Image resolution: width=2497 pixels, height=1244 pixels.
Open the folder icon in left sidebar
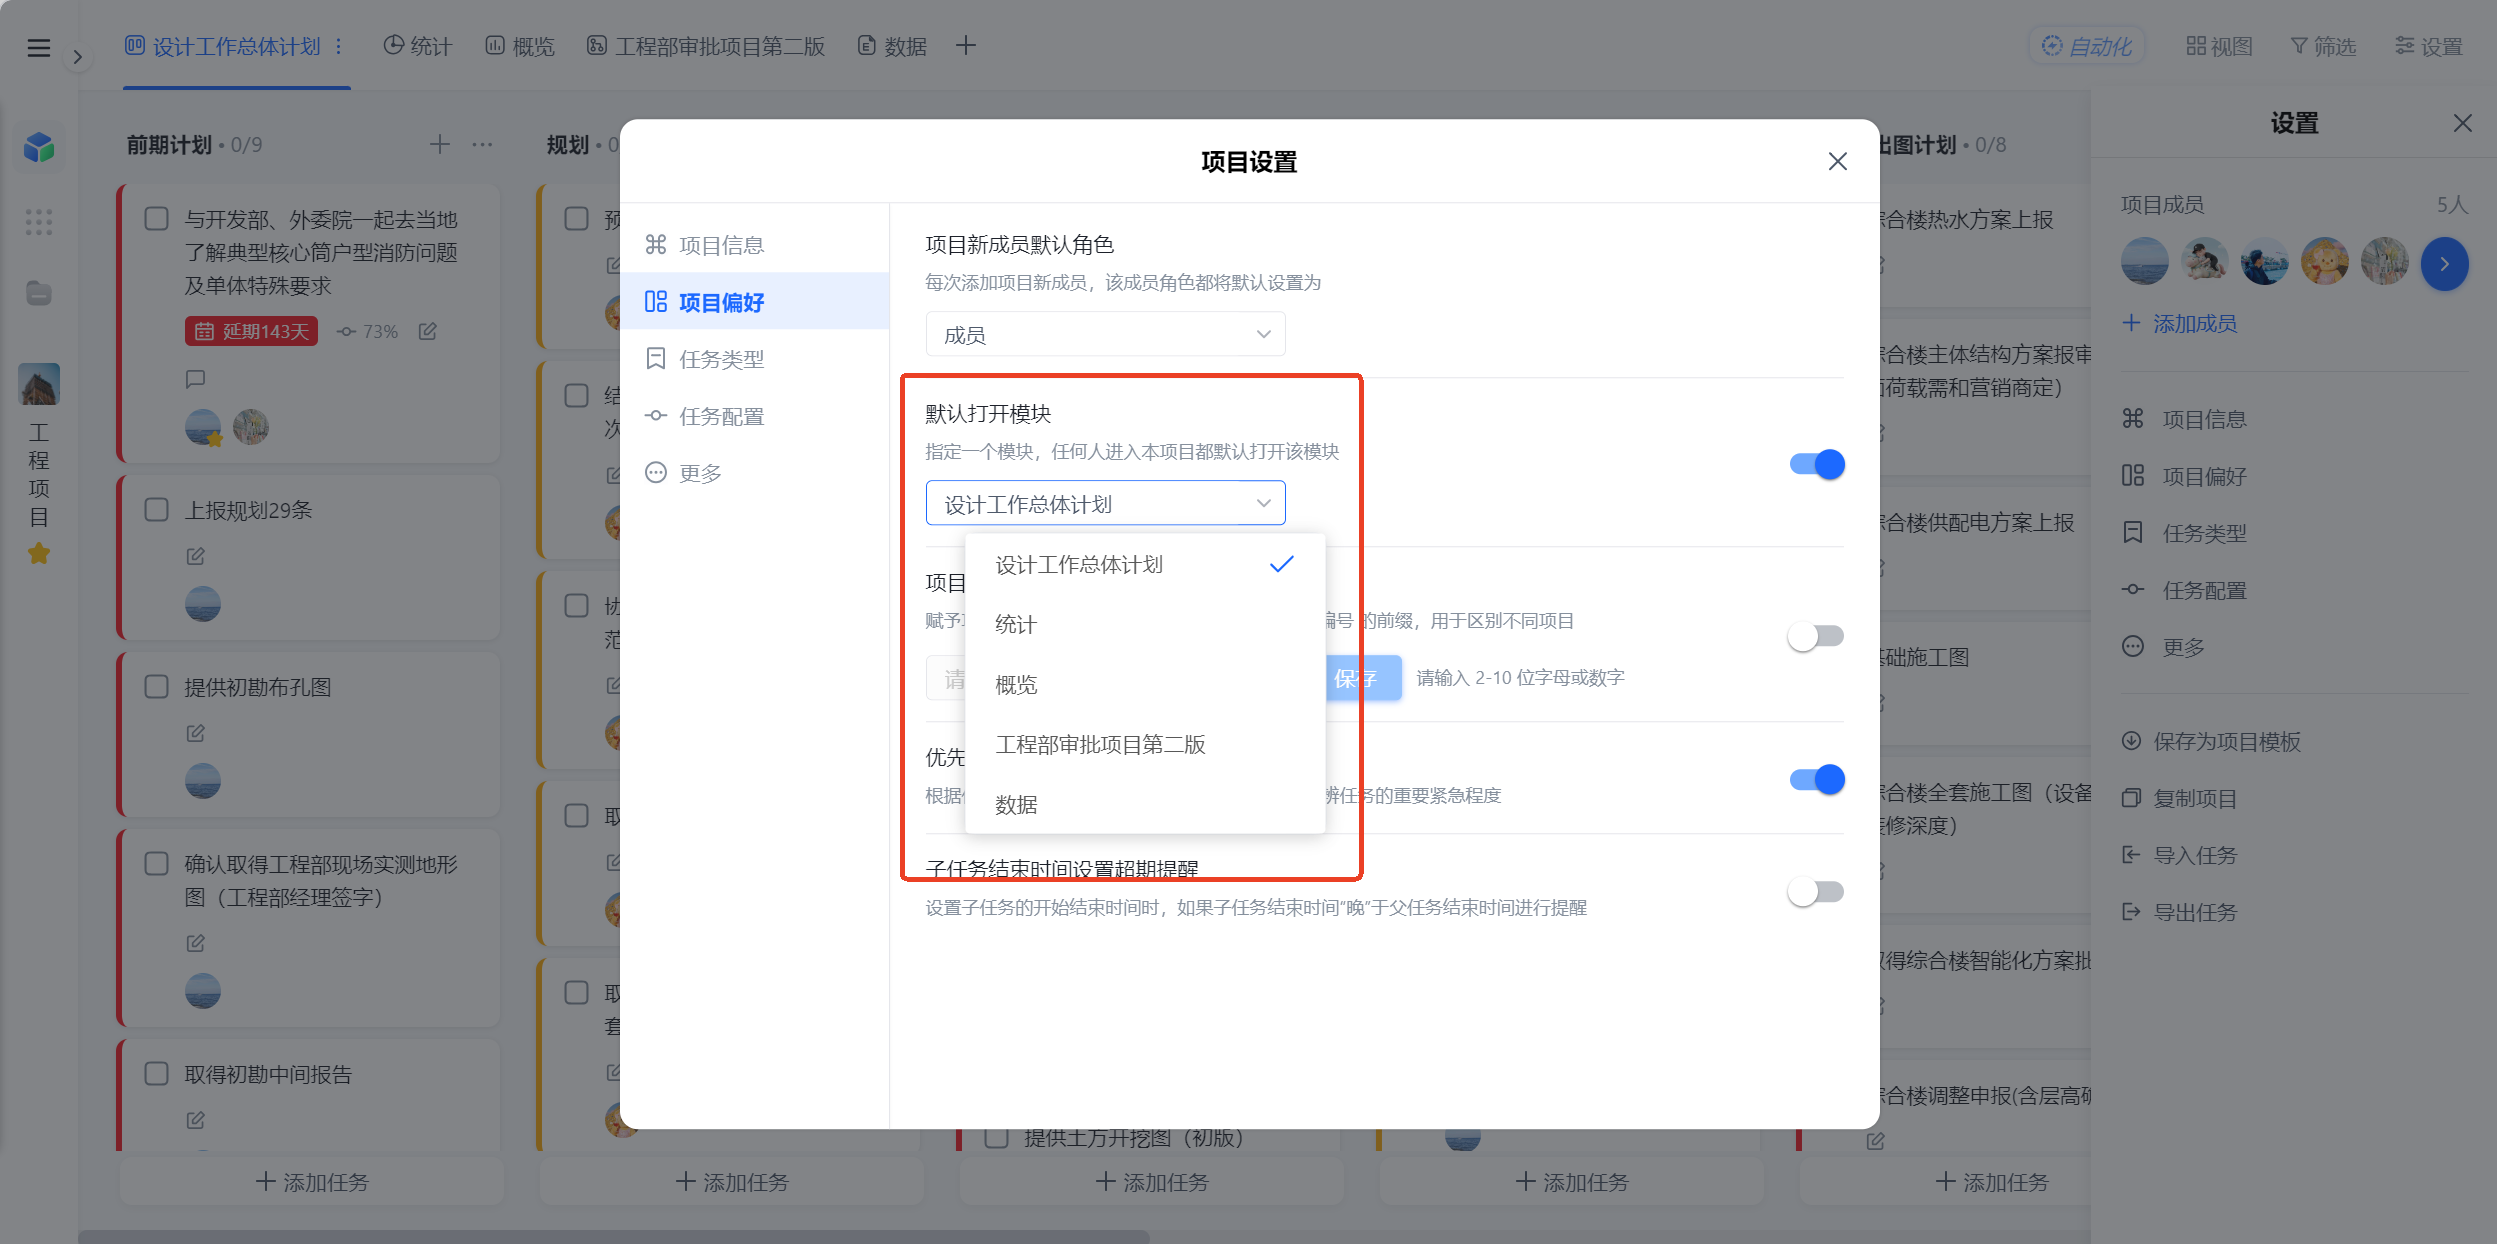point(39,293)
